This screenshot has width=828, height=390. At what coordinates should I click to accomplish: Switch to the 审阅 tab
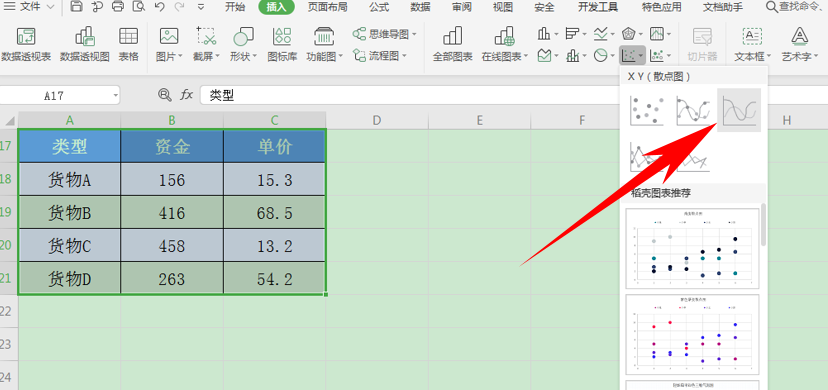click(x=462, y=7)
